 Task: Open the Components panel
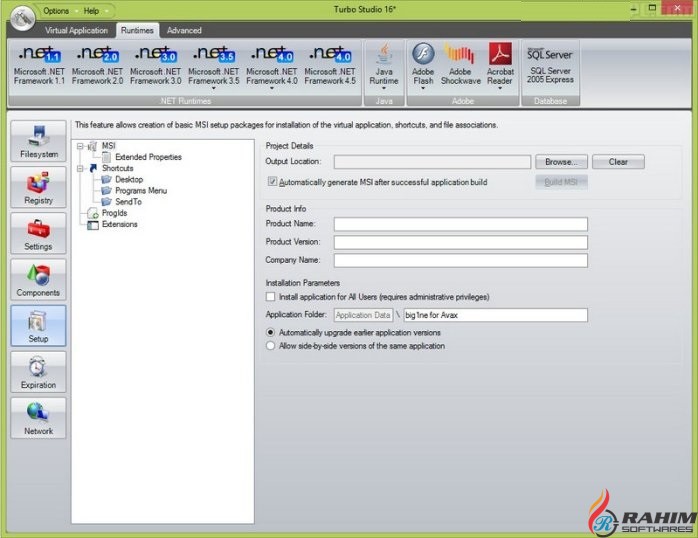click(39, 279)
